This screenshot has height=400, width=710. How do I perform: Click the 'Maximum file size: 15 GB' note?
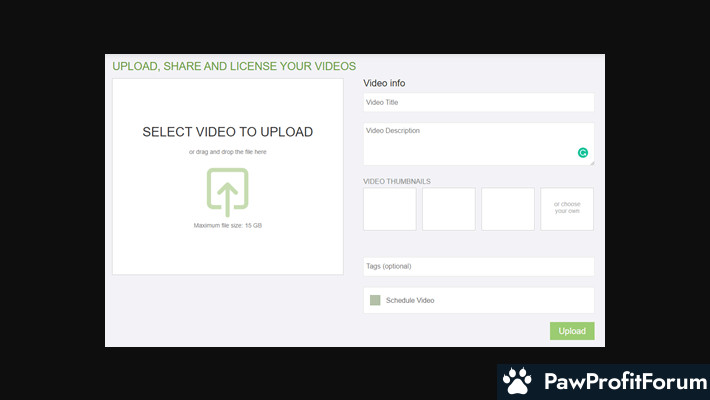point(227,226)
